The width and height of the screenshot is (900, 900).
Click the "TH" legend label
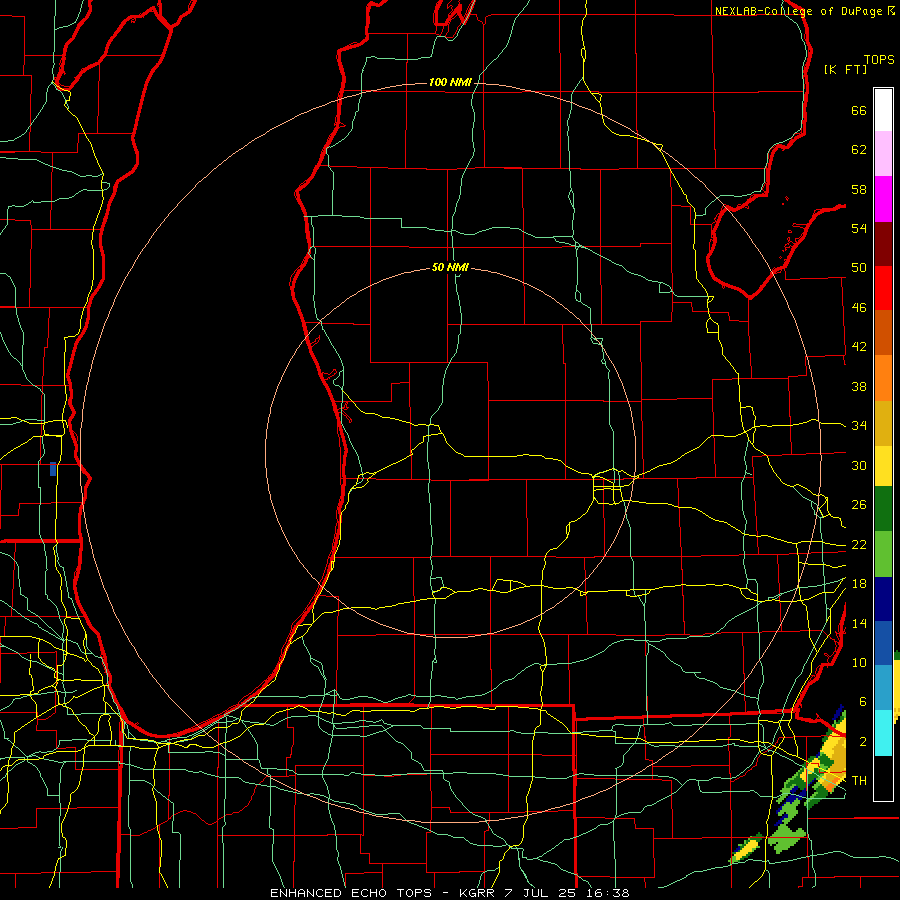click(859, 781)
